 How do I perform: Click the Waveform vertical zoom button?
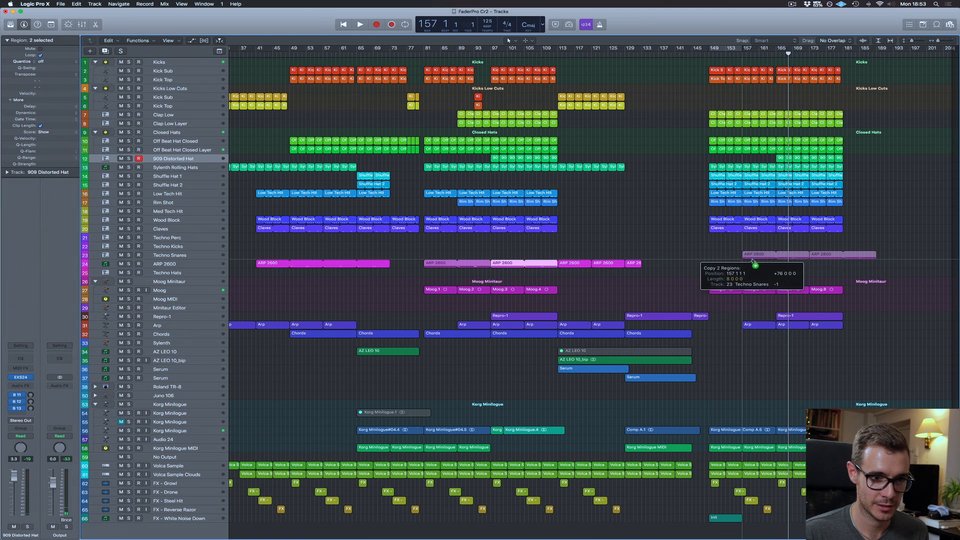click(x=863, y=40)
